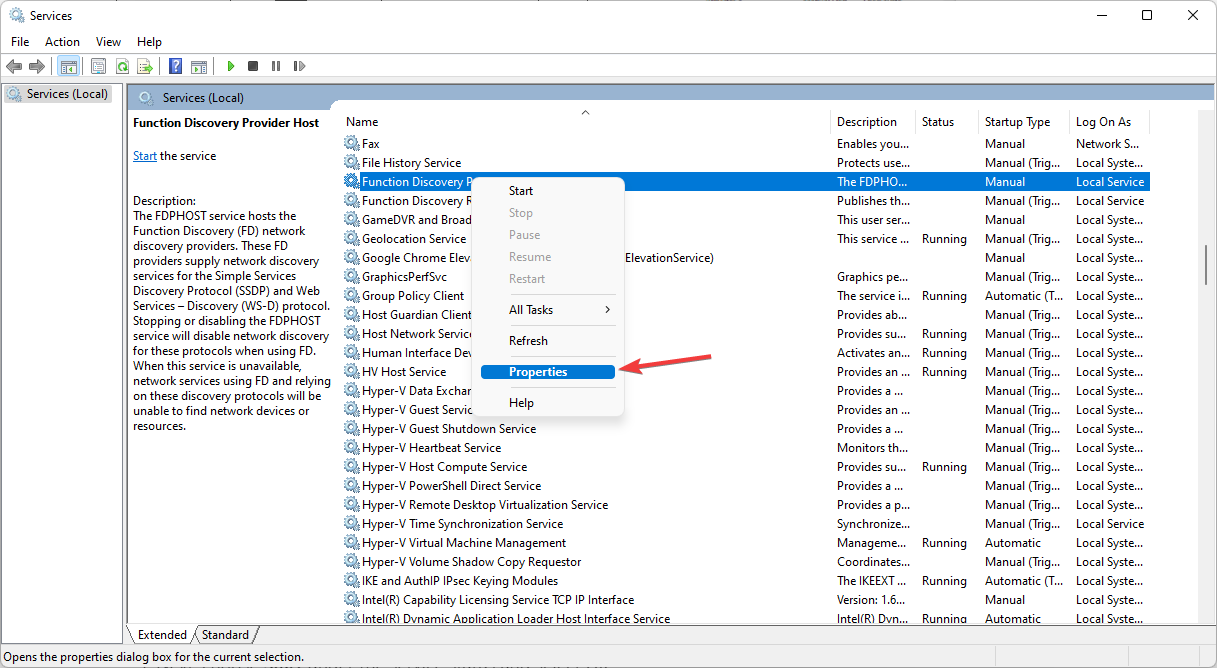This screenshot has width=1217, height=668.
Task: Select Hyper-V Remote Desktop Virtualization Service name
Action: [485, 505]
